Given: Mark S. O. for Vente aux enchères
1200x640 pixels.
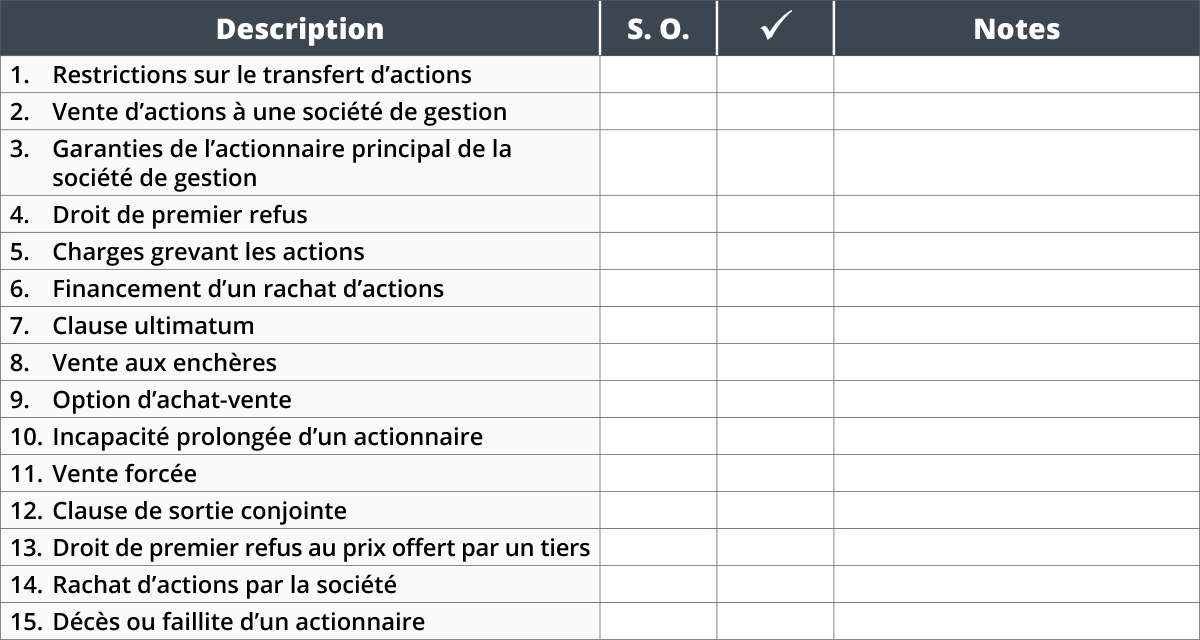Looking at the screenshot, I should (x=659, y=362).
